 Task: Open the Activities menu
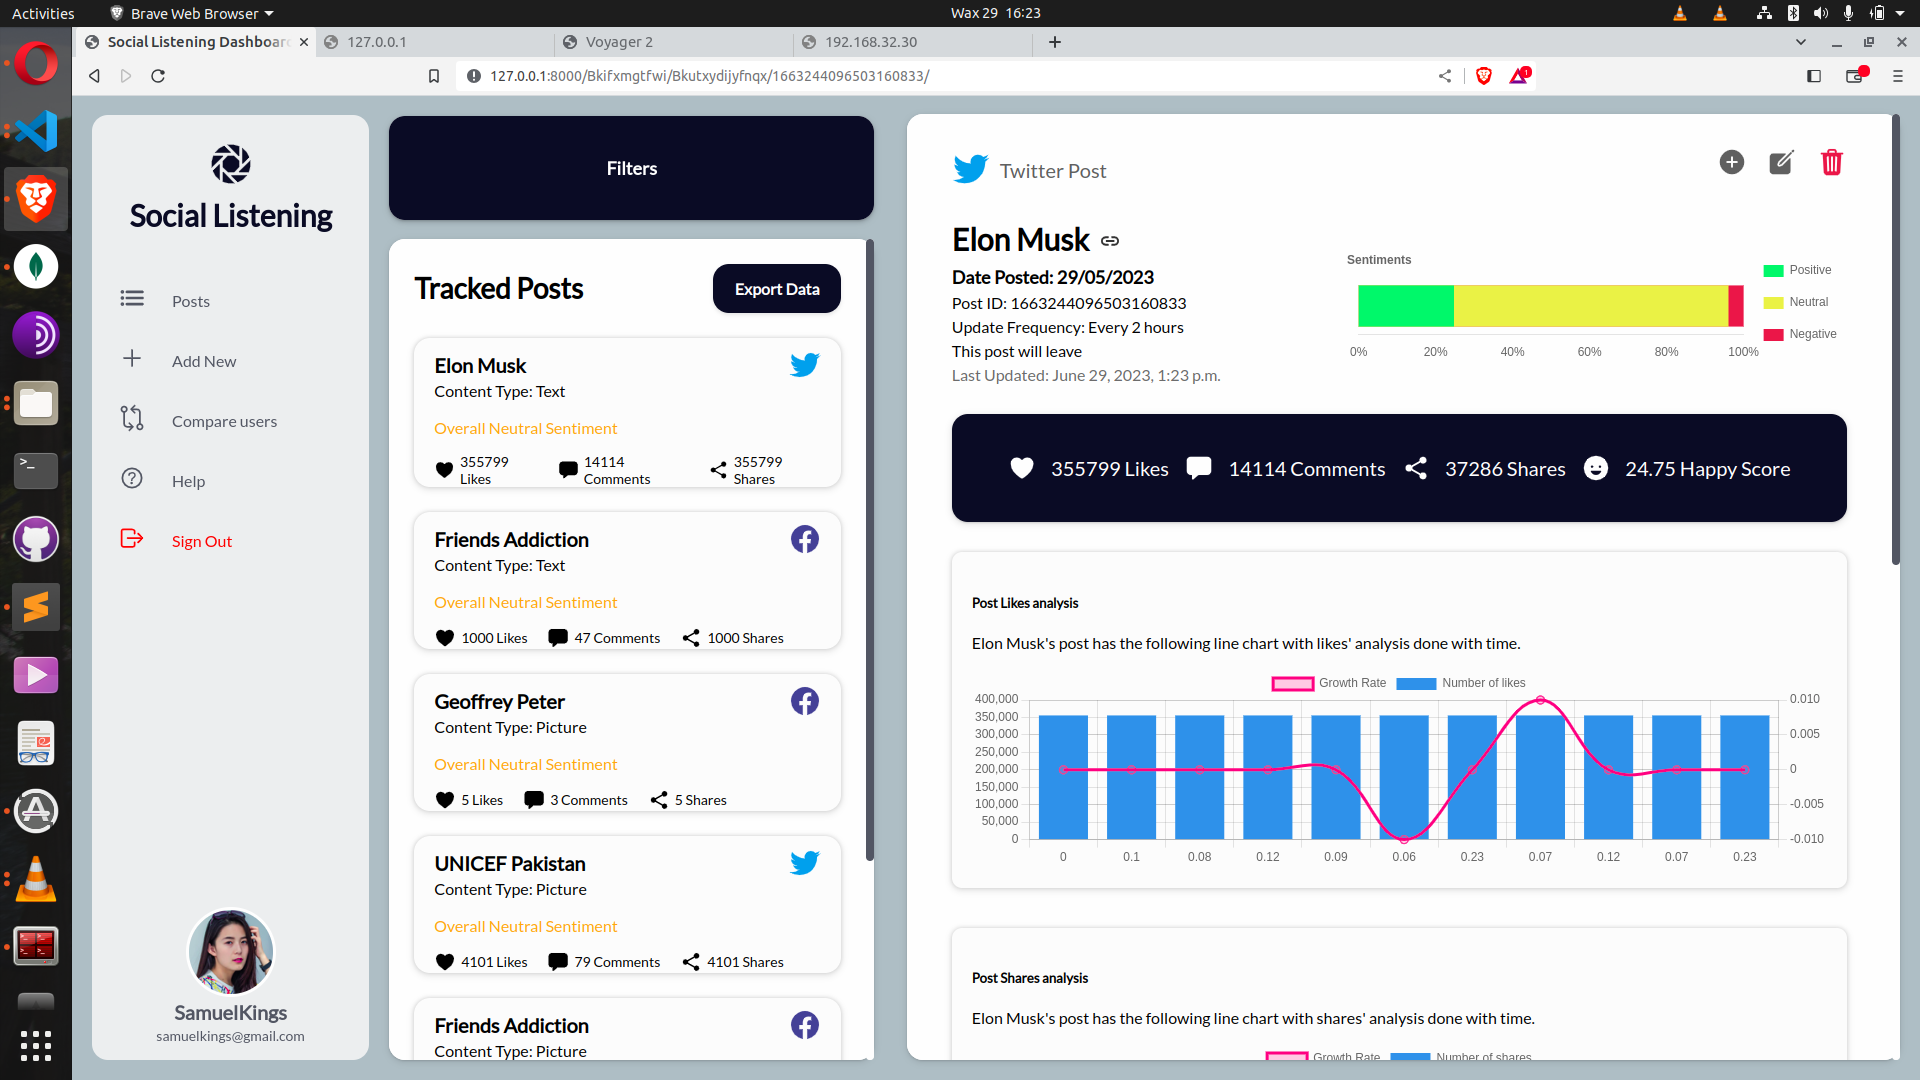(x=42, y=13)
